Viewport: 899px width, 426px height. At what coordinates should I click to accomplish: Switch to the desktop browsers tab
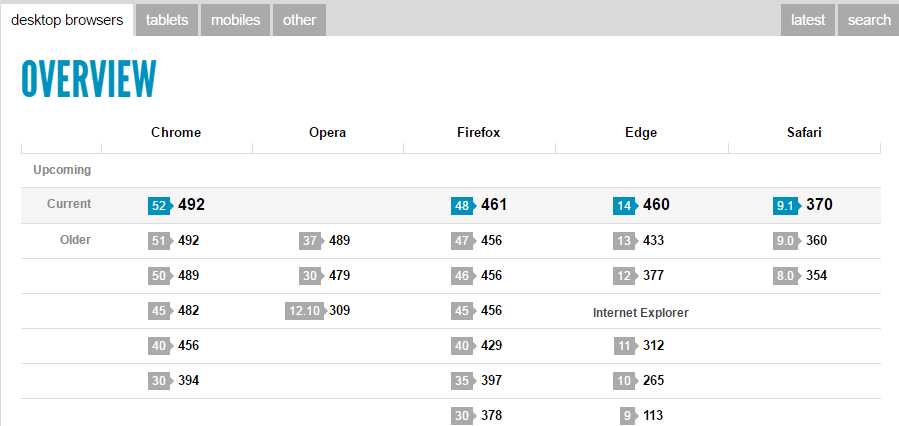coord(67,20)
